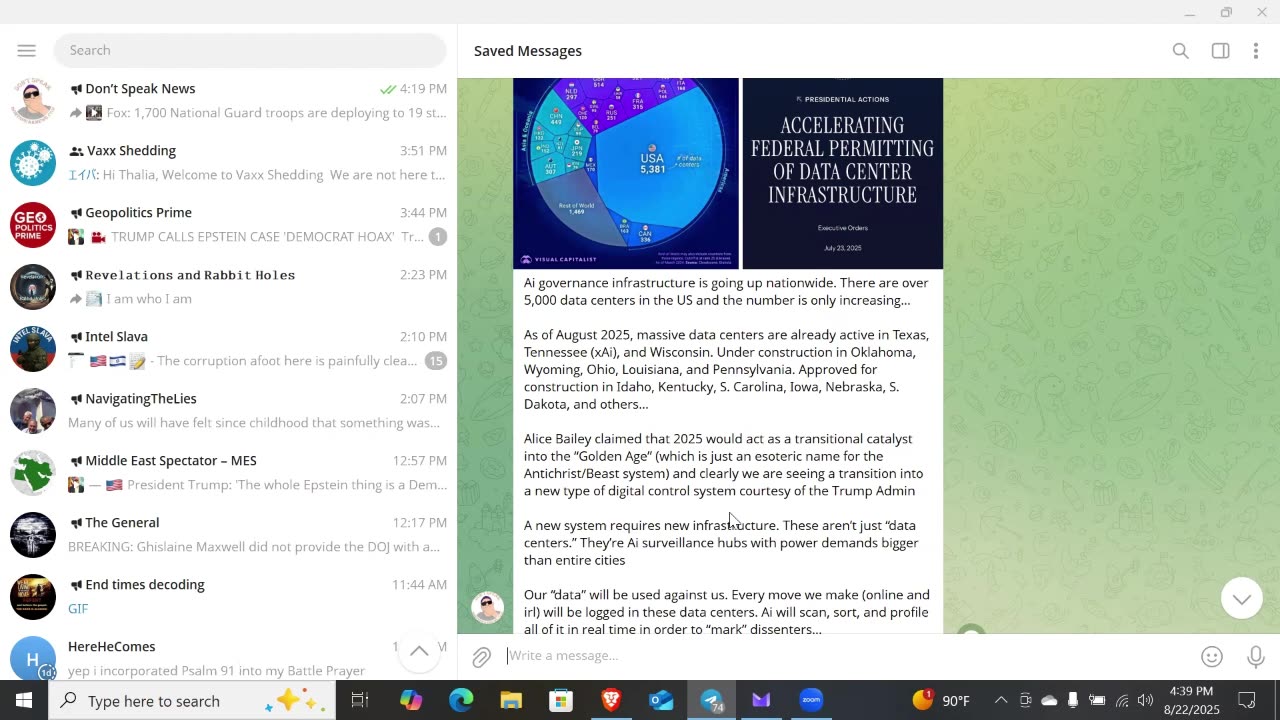Click Middle East Spectator avatar
The width and height of the screenshot is (1280, 720).
click(x=33, y=473)
